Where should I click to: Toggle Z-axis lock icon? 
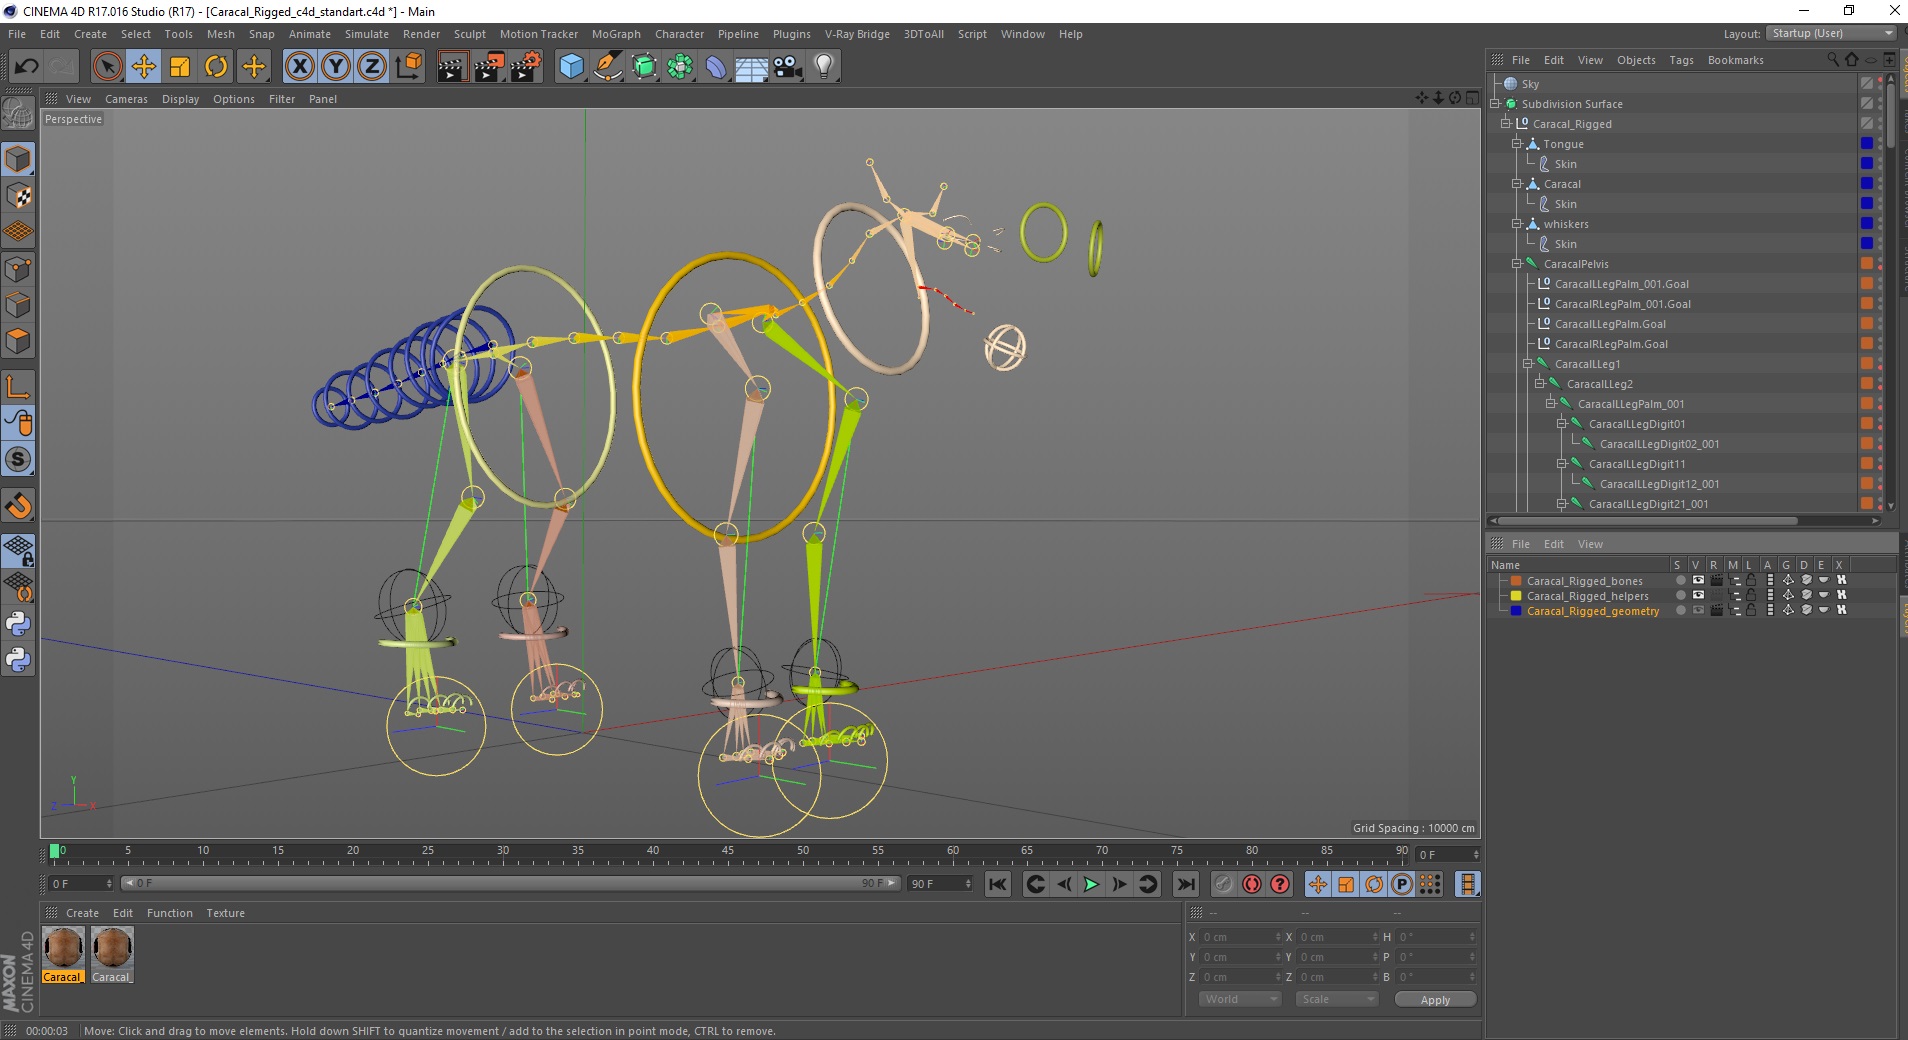[372, 67]
